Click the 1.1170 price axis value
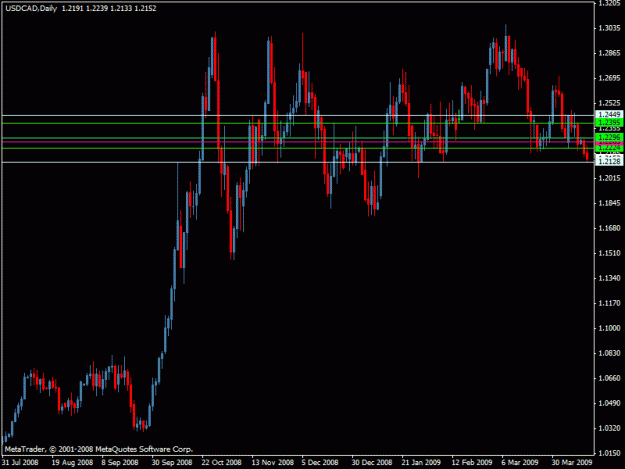The height and width of the screenshot is (469, 625). pyautogui.click(x=609, y=303)
